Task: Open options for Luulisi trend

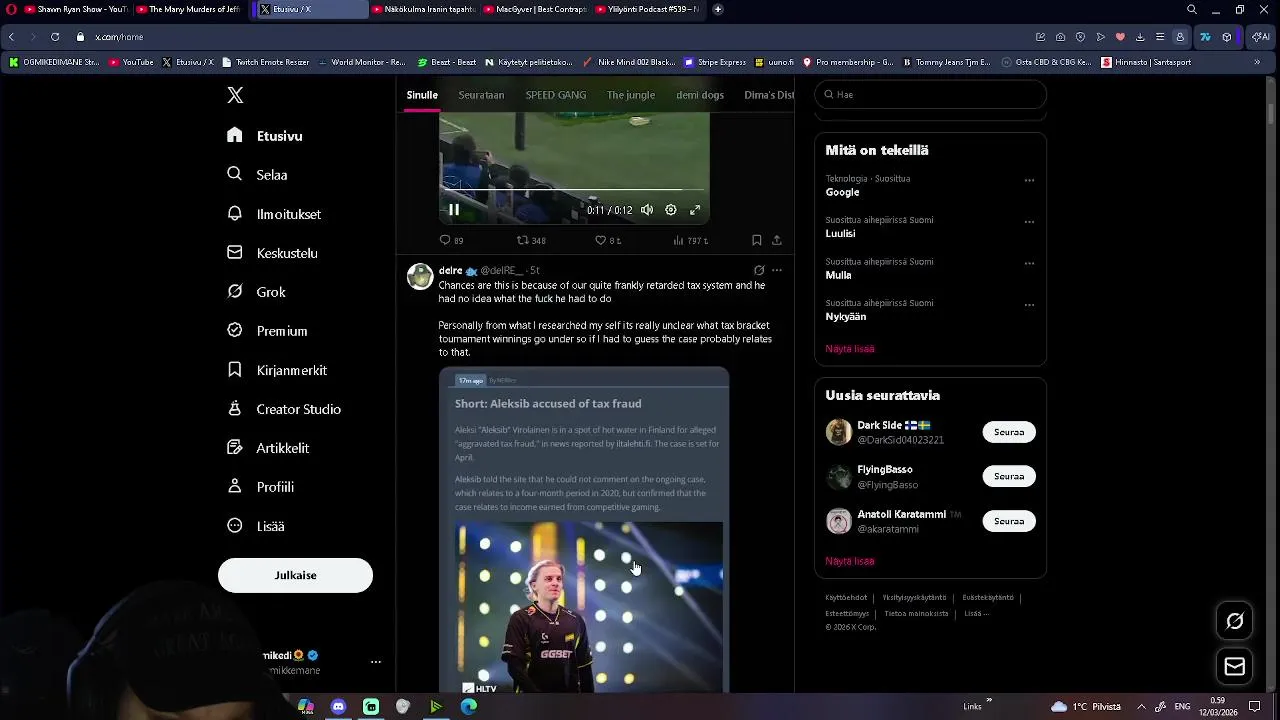Action: click(x=1029, y=222)
